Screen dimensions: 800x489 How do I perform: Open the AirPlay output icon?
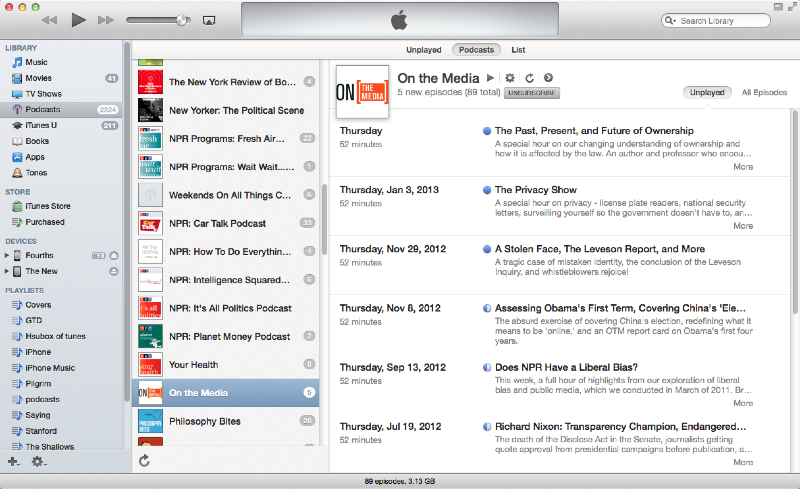(209, 20)
